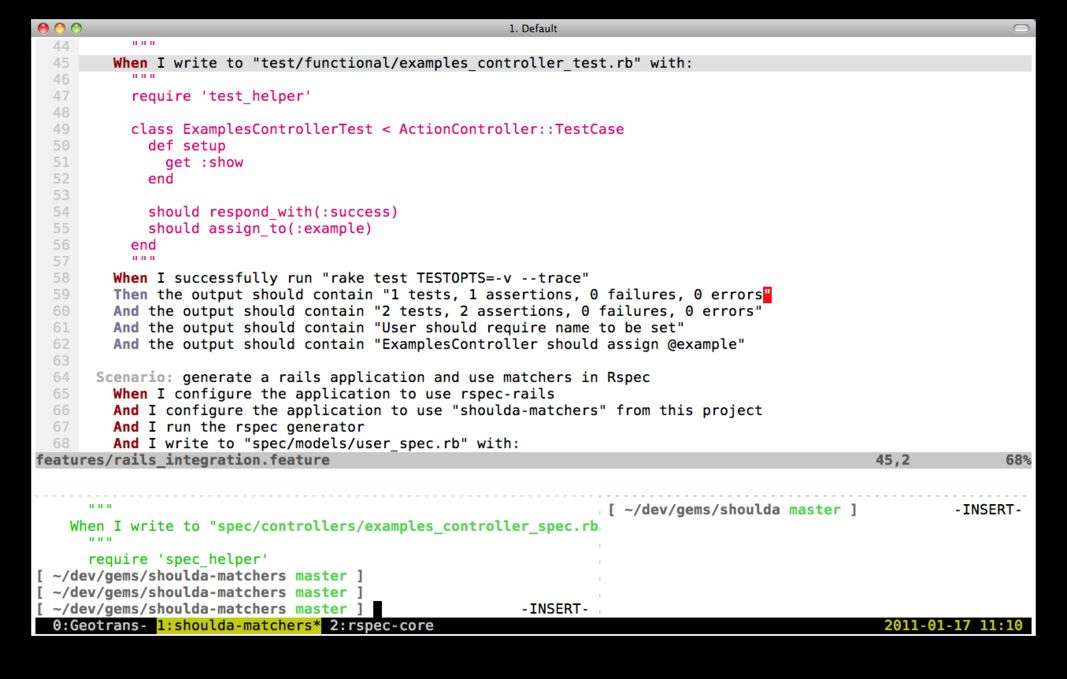Click the 'spec/models/user_spec.rb' line 68

click(316, 444)
